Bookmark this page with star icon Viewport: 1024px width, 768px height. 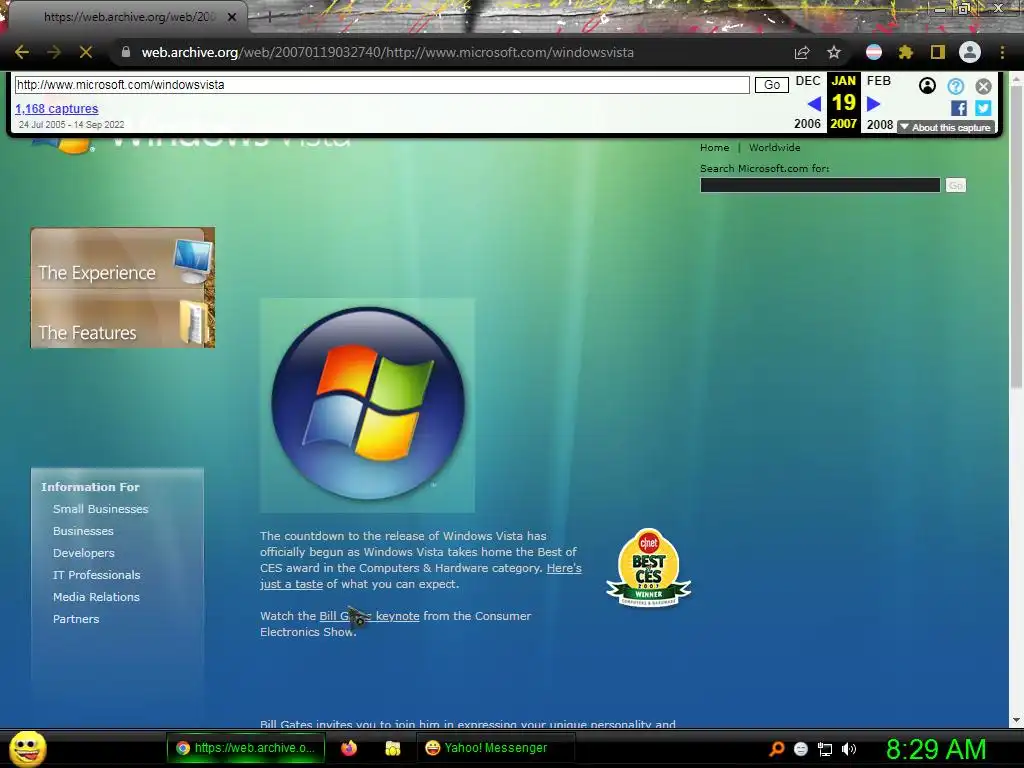pyautogui.click(x=834, y=52)
